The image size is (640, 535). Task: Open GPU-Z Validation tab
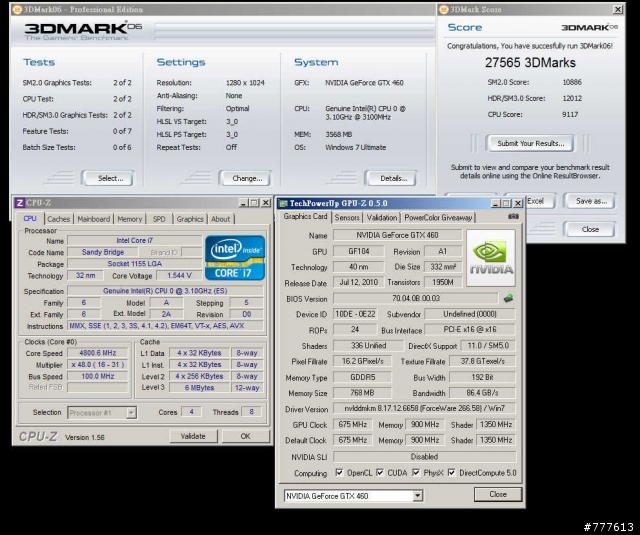click(x=382, y=218)
